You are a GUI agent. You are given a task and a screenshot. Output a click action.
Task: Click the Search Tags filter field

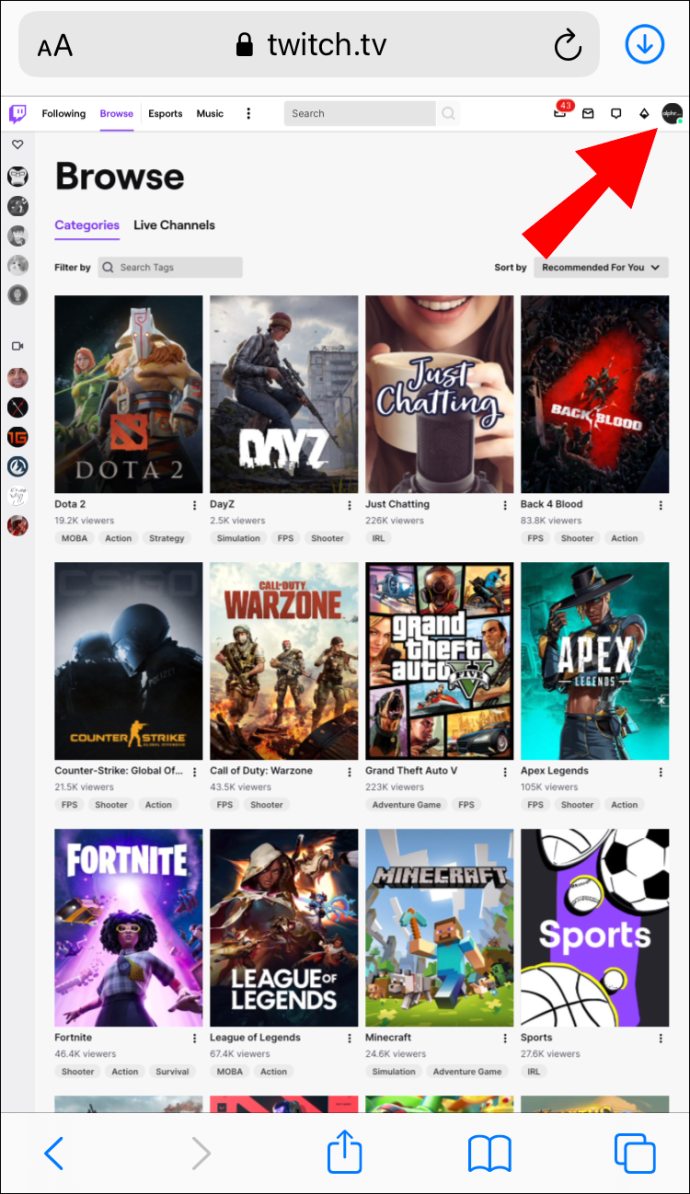[x=170, y=267]
